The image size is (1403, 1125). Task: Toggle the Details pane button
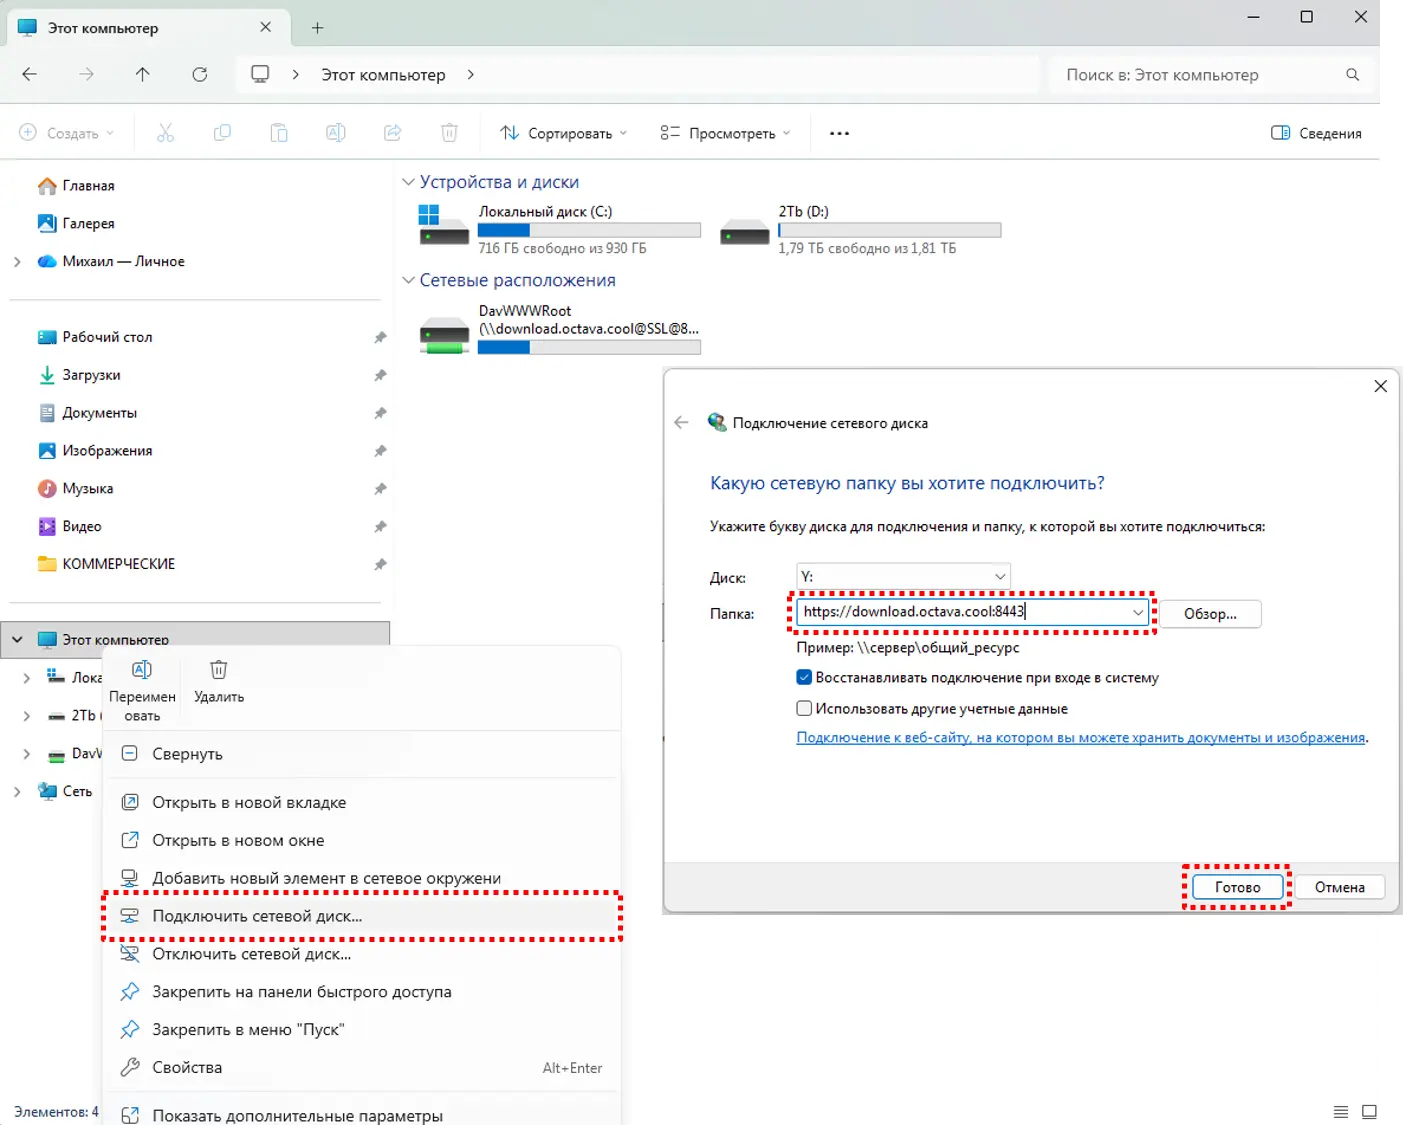(x=1316, y=133)
